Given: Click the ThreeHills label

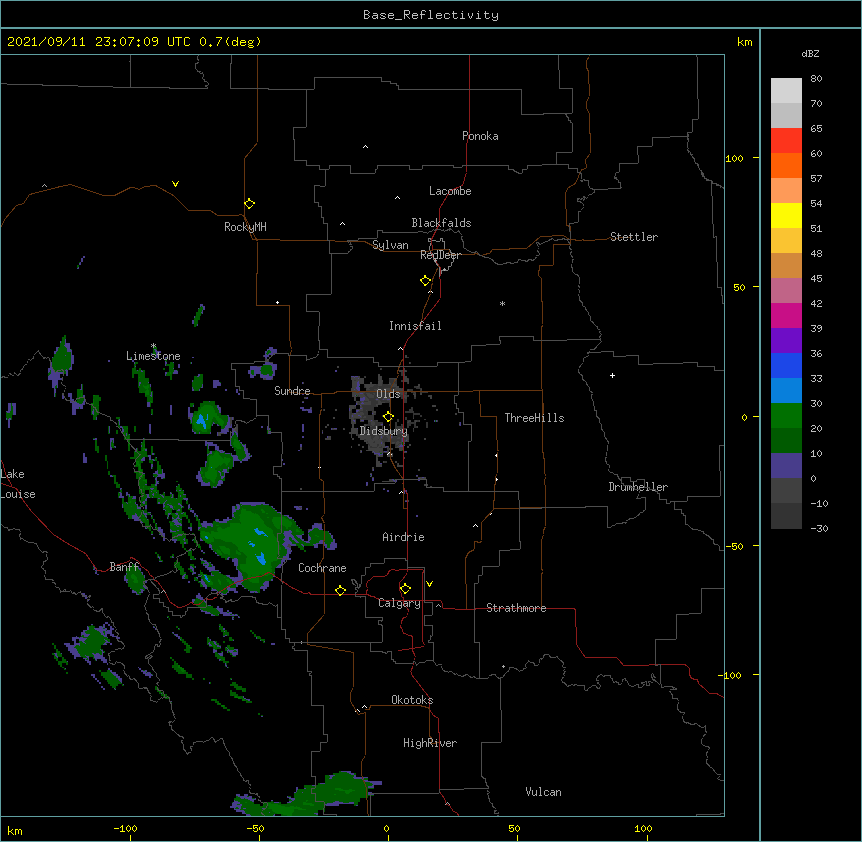Looking at the screenshot, I should click(534, 418).
